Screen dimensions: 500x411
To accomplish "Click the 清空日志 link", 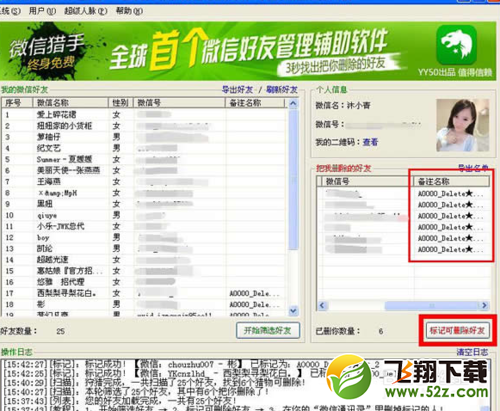I will (x=472, y=352).
